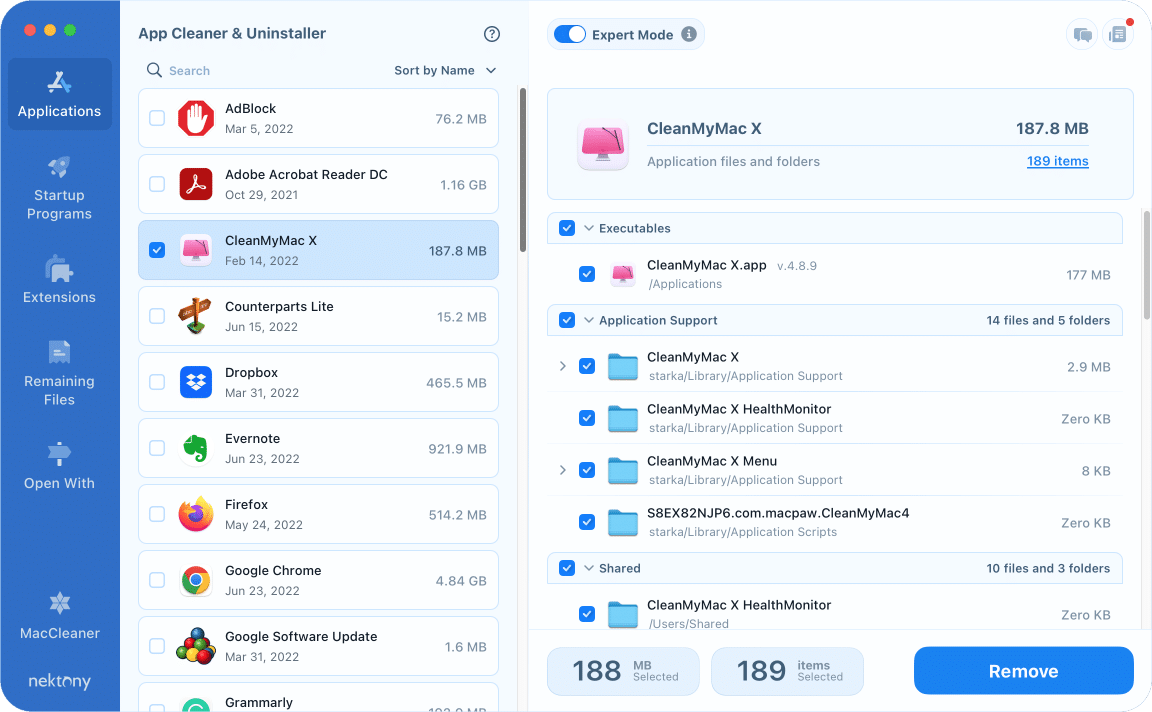Click the Google Chrome app icon

195,580
